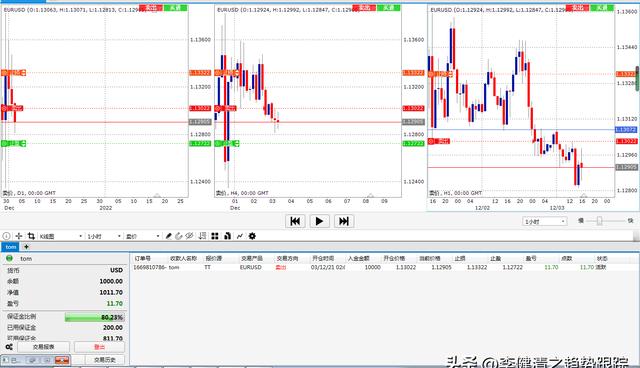Toggle the crossed-eye hide drawings icon

(x=189, y=236)
